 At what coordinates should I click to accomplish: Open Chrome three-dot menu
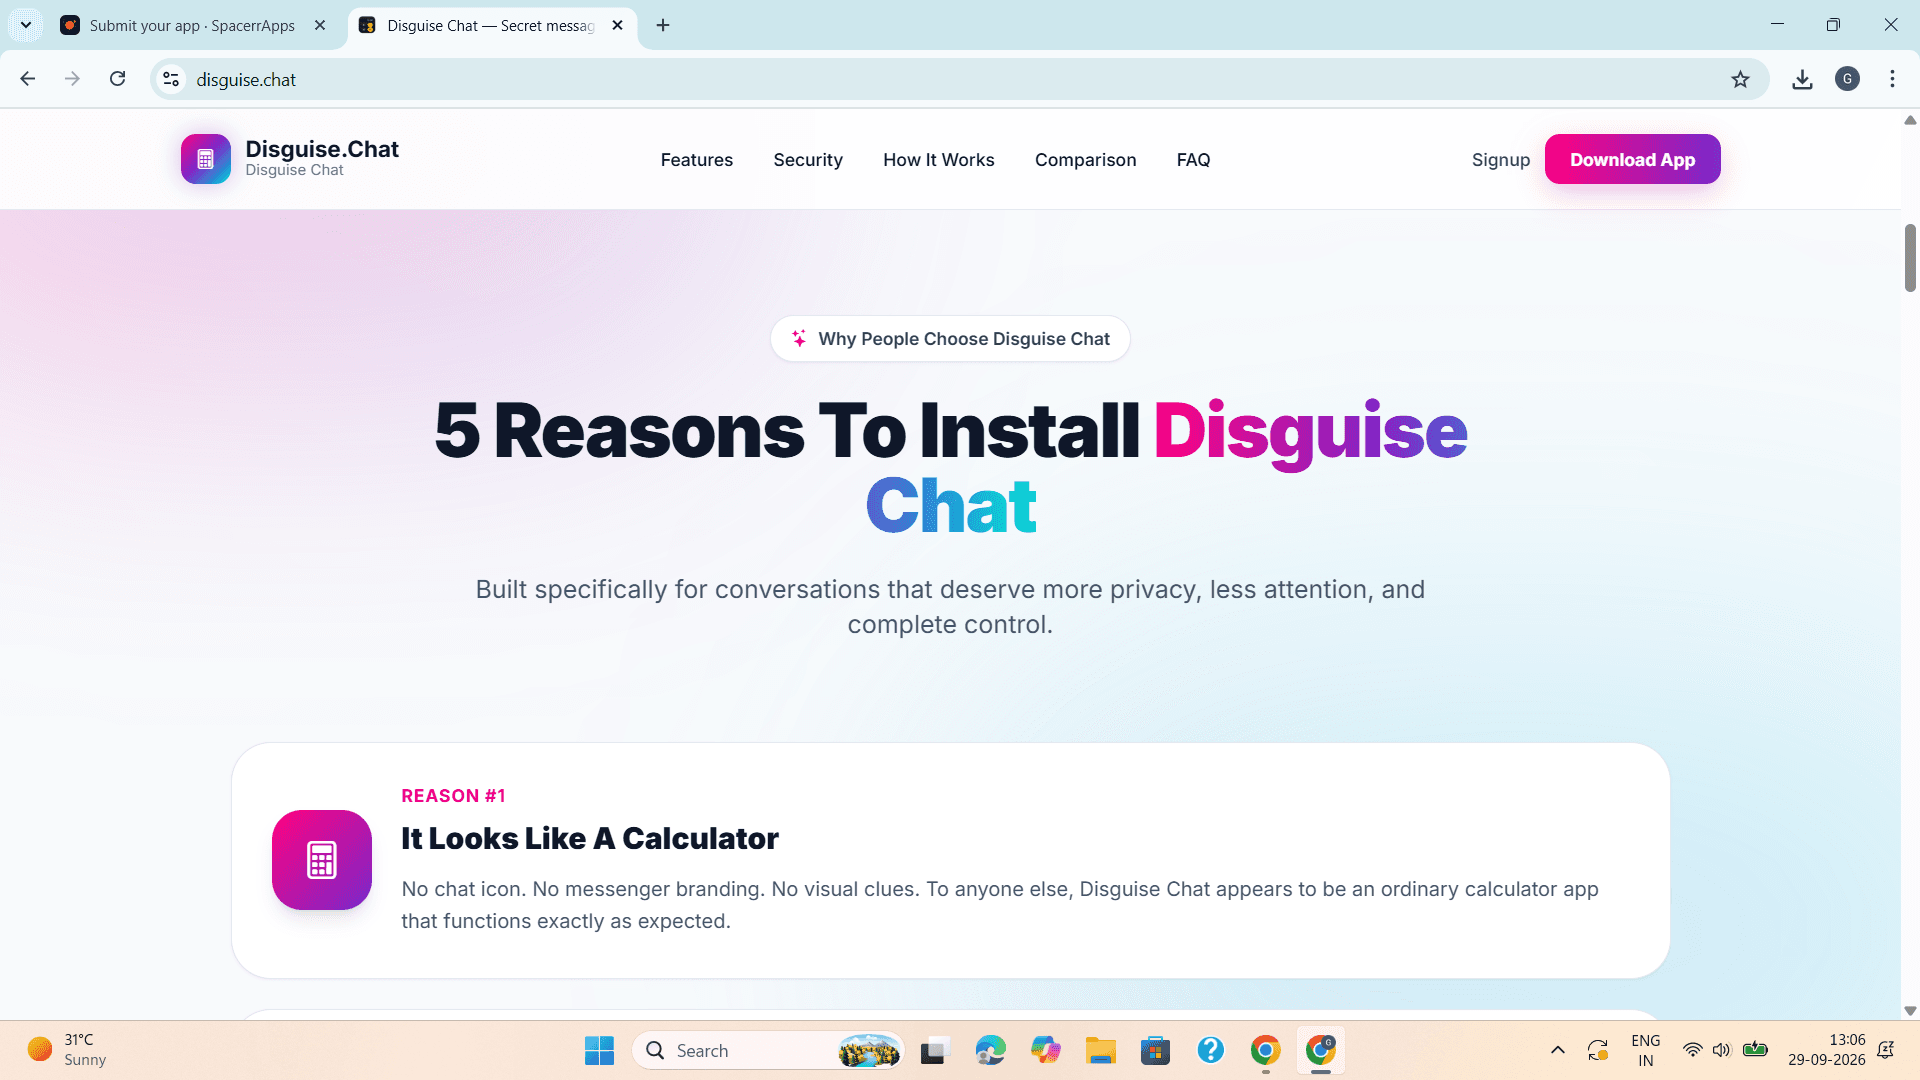pyautogui.click(x=1892, y=79)
